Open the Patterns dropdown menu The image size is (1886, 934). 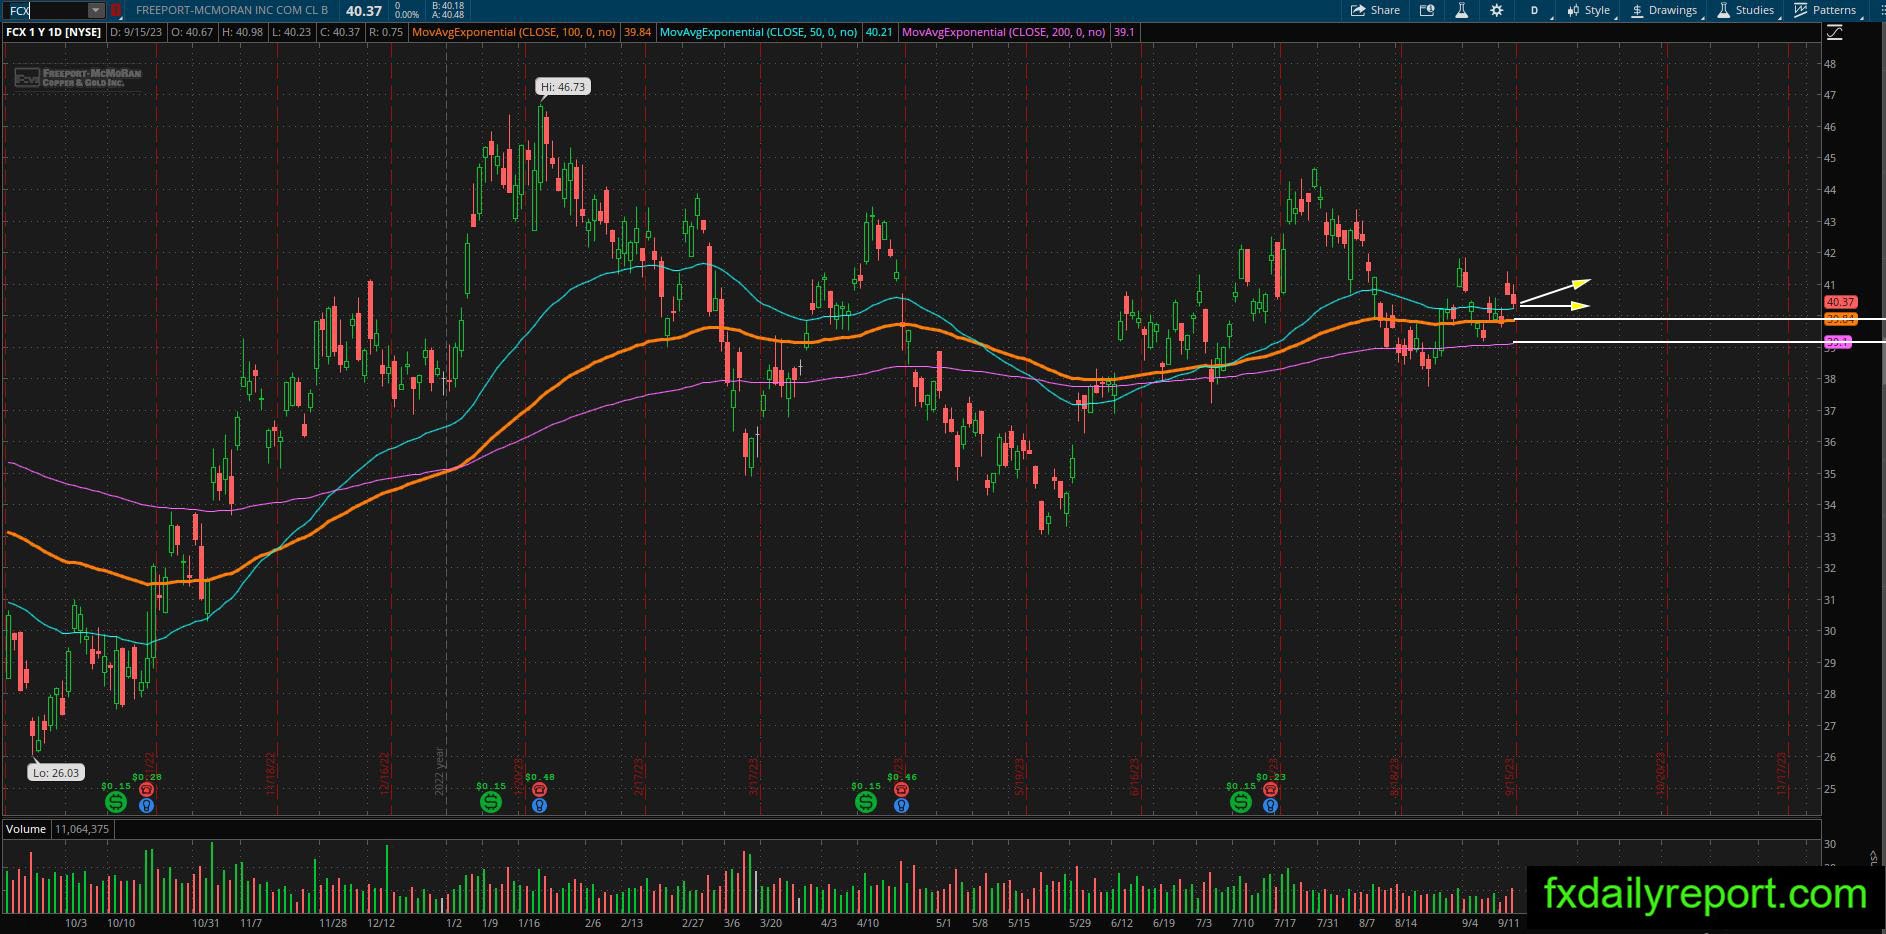pos(1826,10)
